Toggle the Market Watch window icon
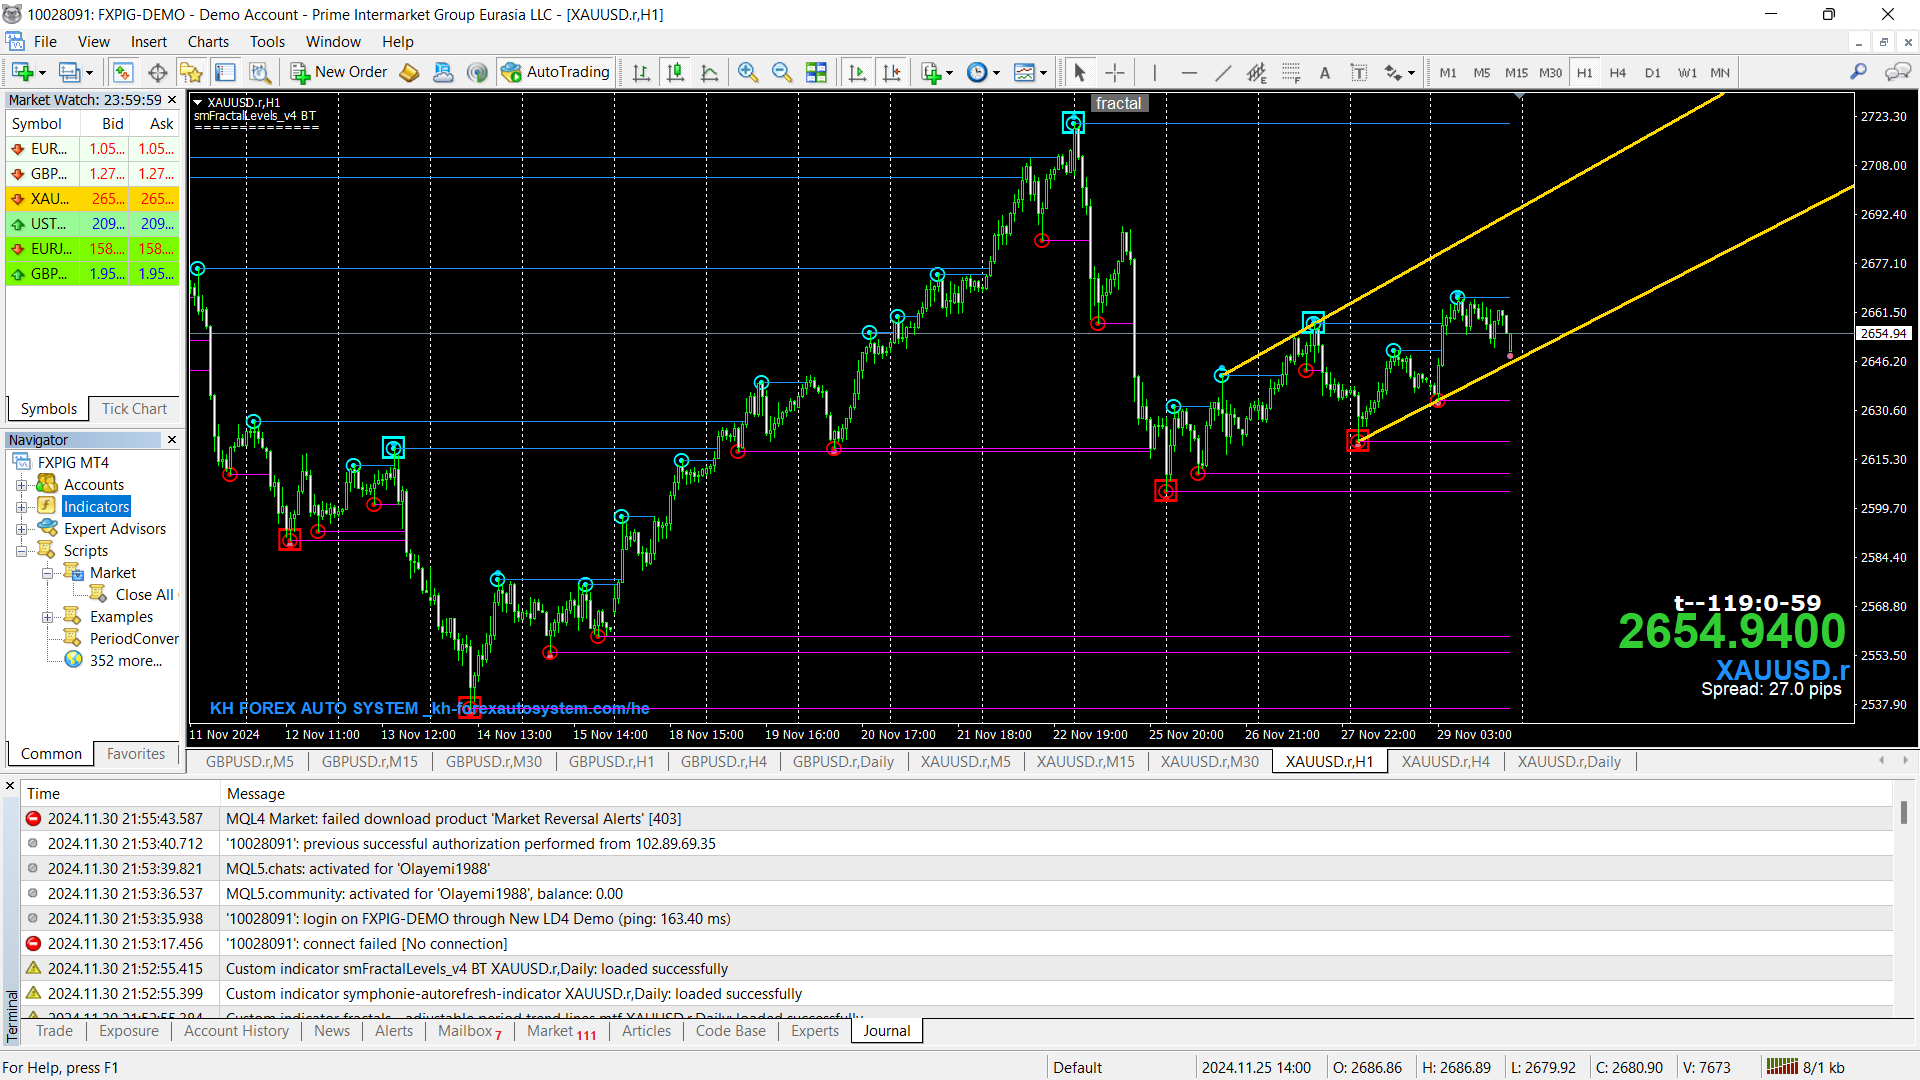This screenshot has height=1080, width=1920. [123, 72]
